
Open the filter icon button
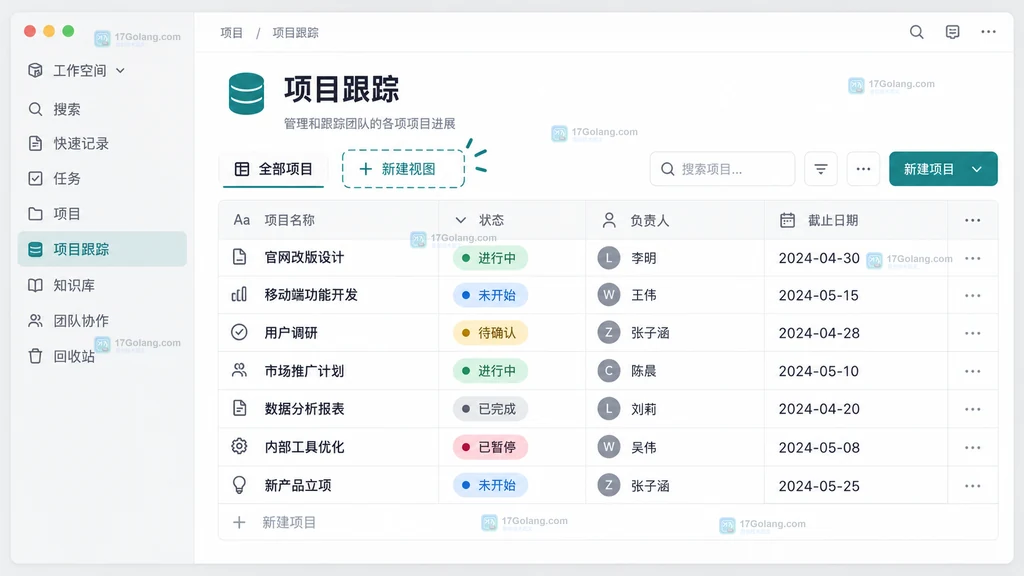click(821, 169)
